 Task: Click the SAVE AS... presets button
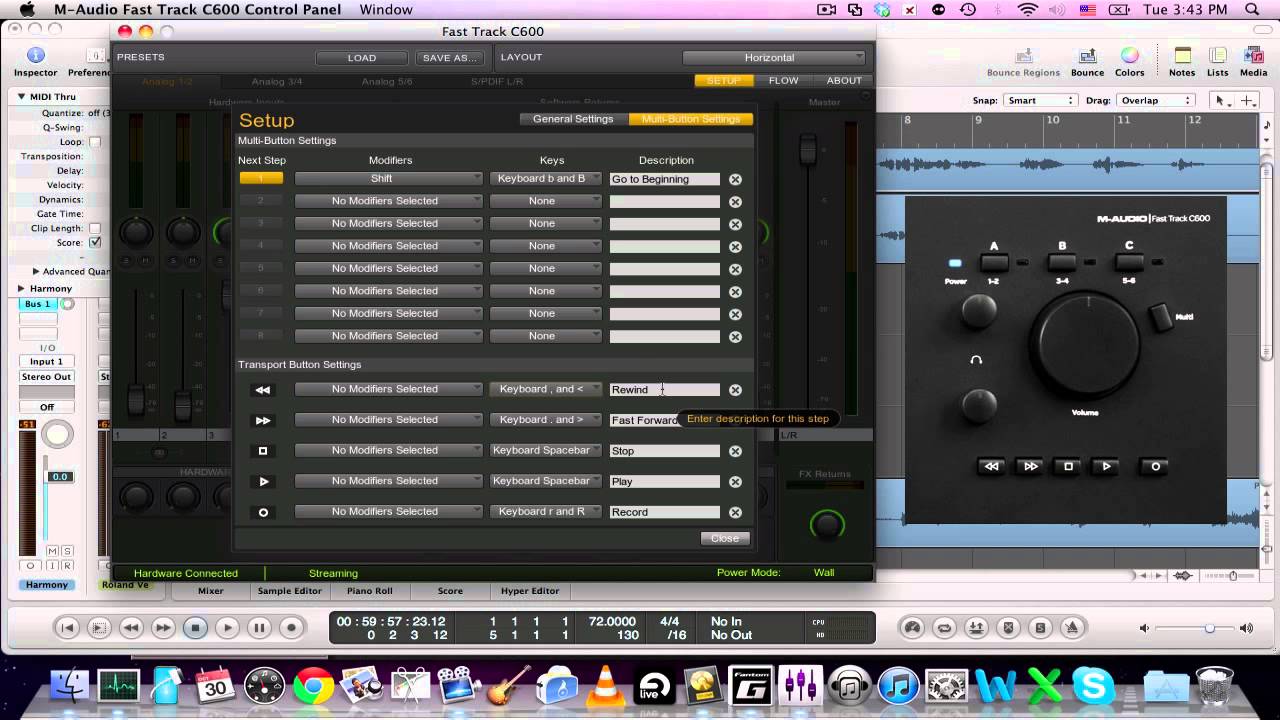[x=450, y=57]
